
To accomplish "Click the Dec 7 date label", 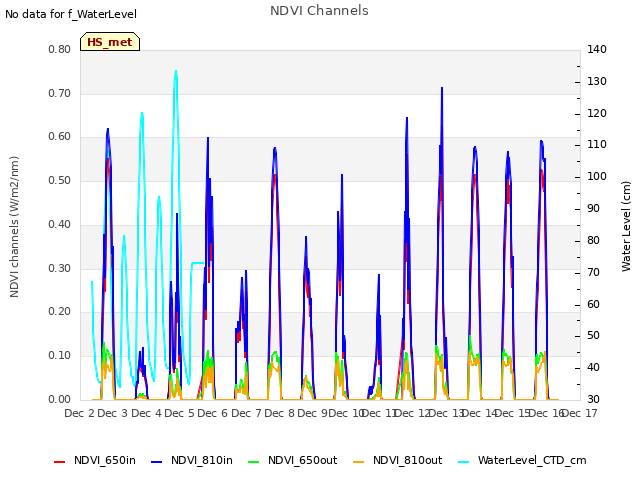I will click(246, 413).
